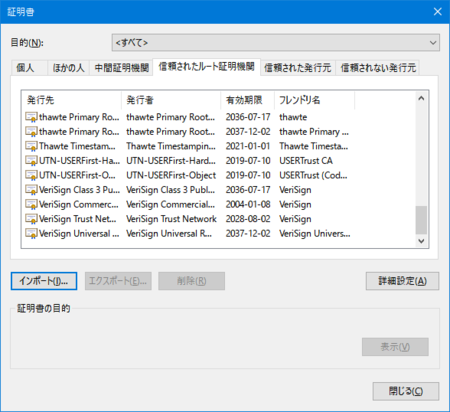Click certificate icon beside VeriSign Trust Network row
Image resolution: width=450 pixels, height=412 pixels.
coord(31,219)
